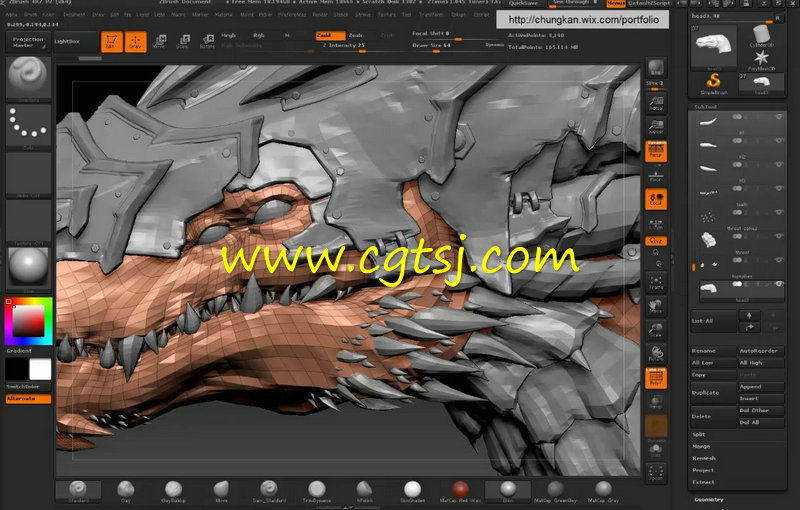800x510 pixels.
Task: Click the Append button
Action: pyautogui.click(x=761, y=387)
